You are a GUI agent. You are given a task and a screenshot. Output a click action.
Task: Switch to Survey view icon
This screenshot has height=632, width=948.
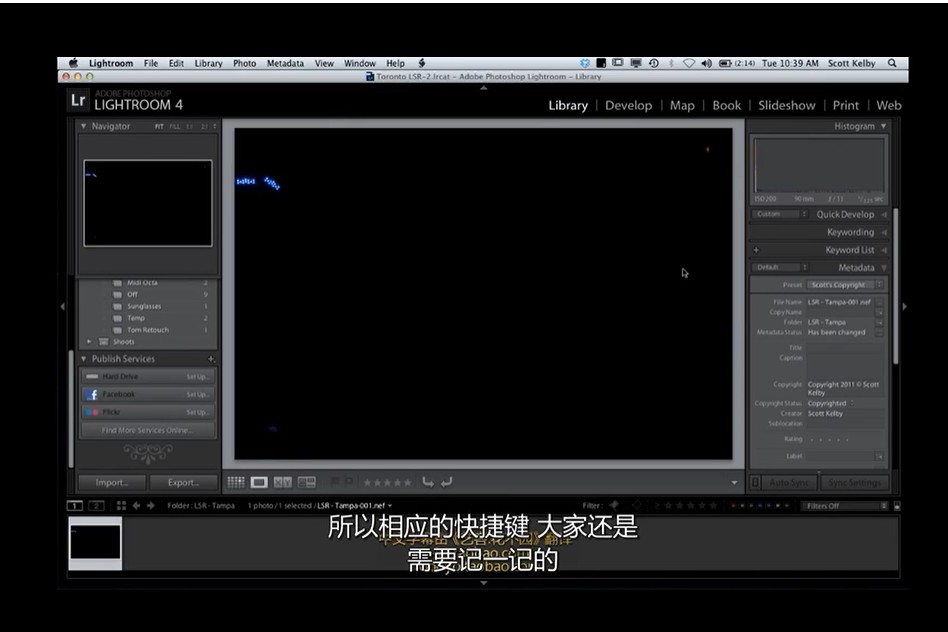click(x=306, y=482)
